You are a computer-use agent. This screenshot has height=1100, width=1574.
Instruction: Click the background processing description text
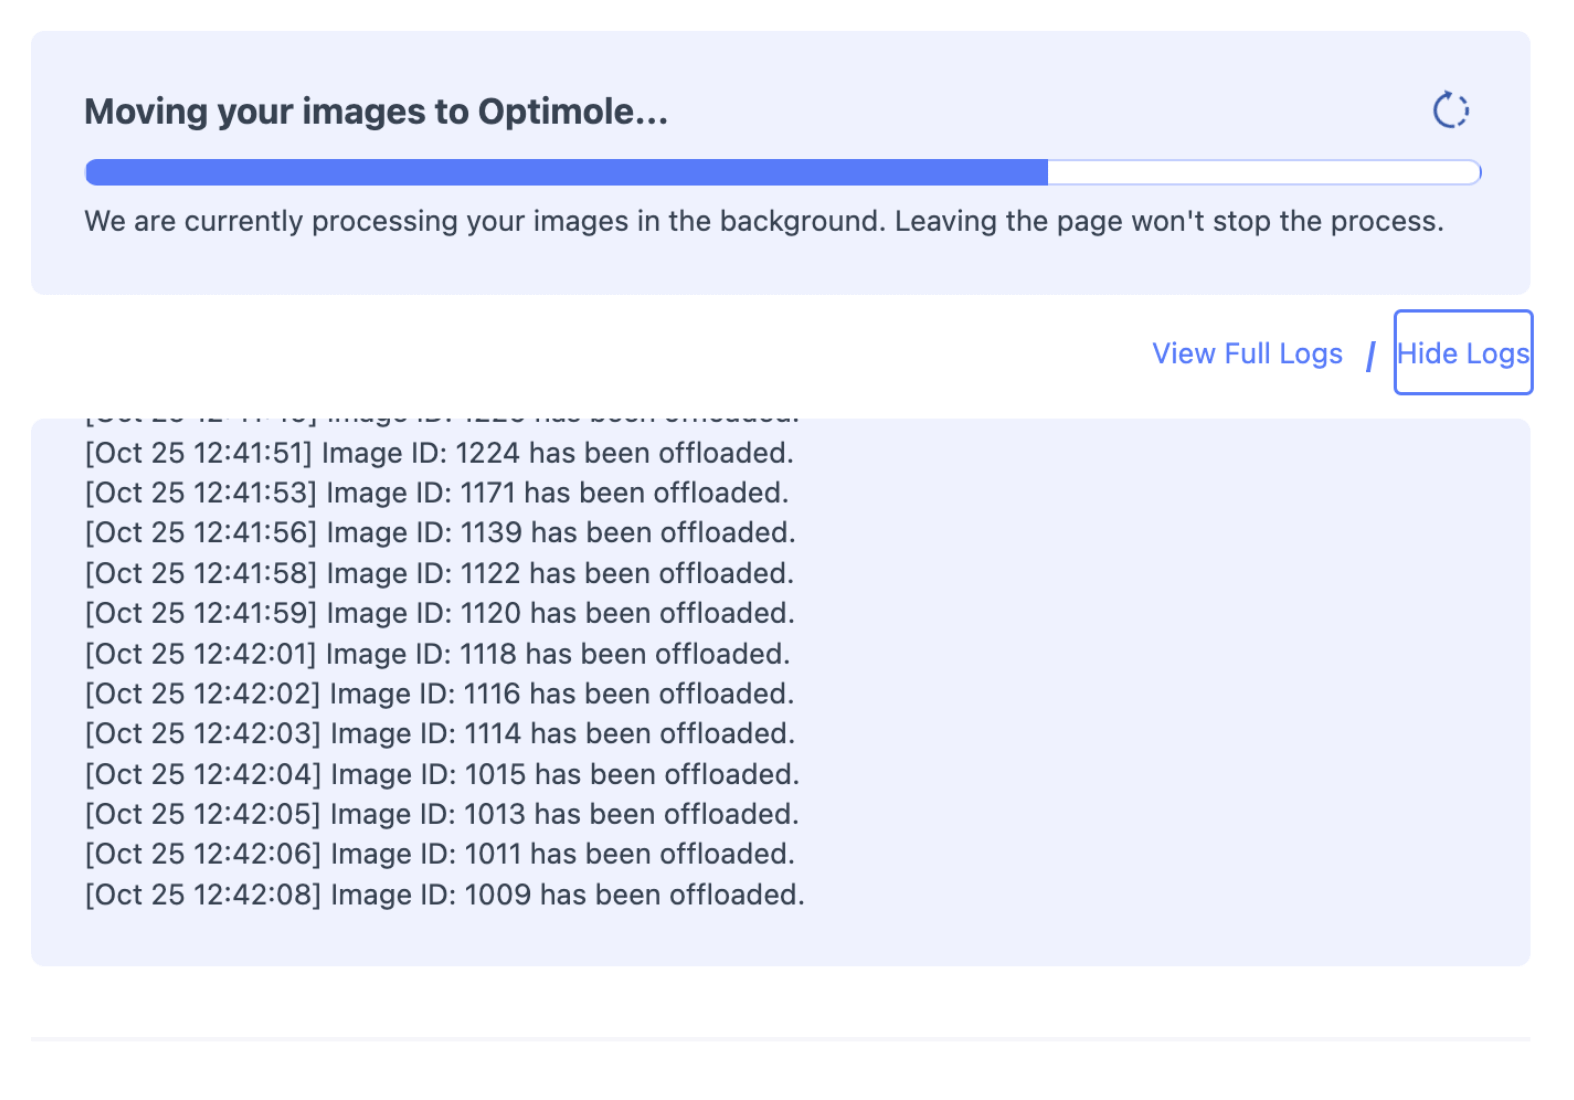pyautogui.click(x=764, y=221)
